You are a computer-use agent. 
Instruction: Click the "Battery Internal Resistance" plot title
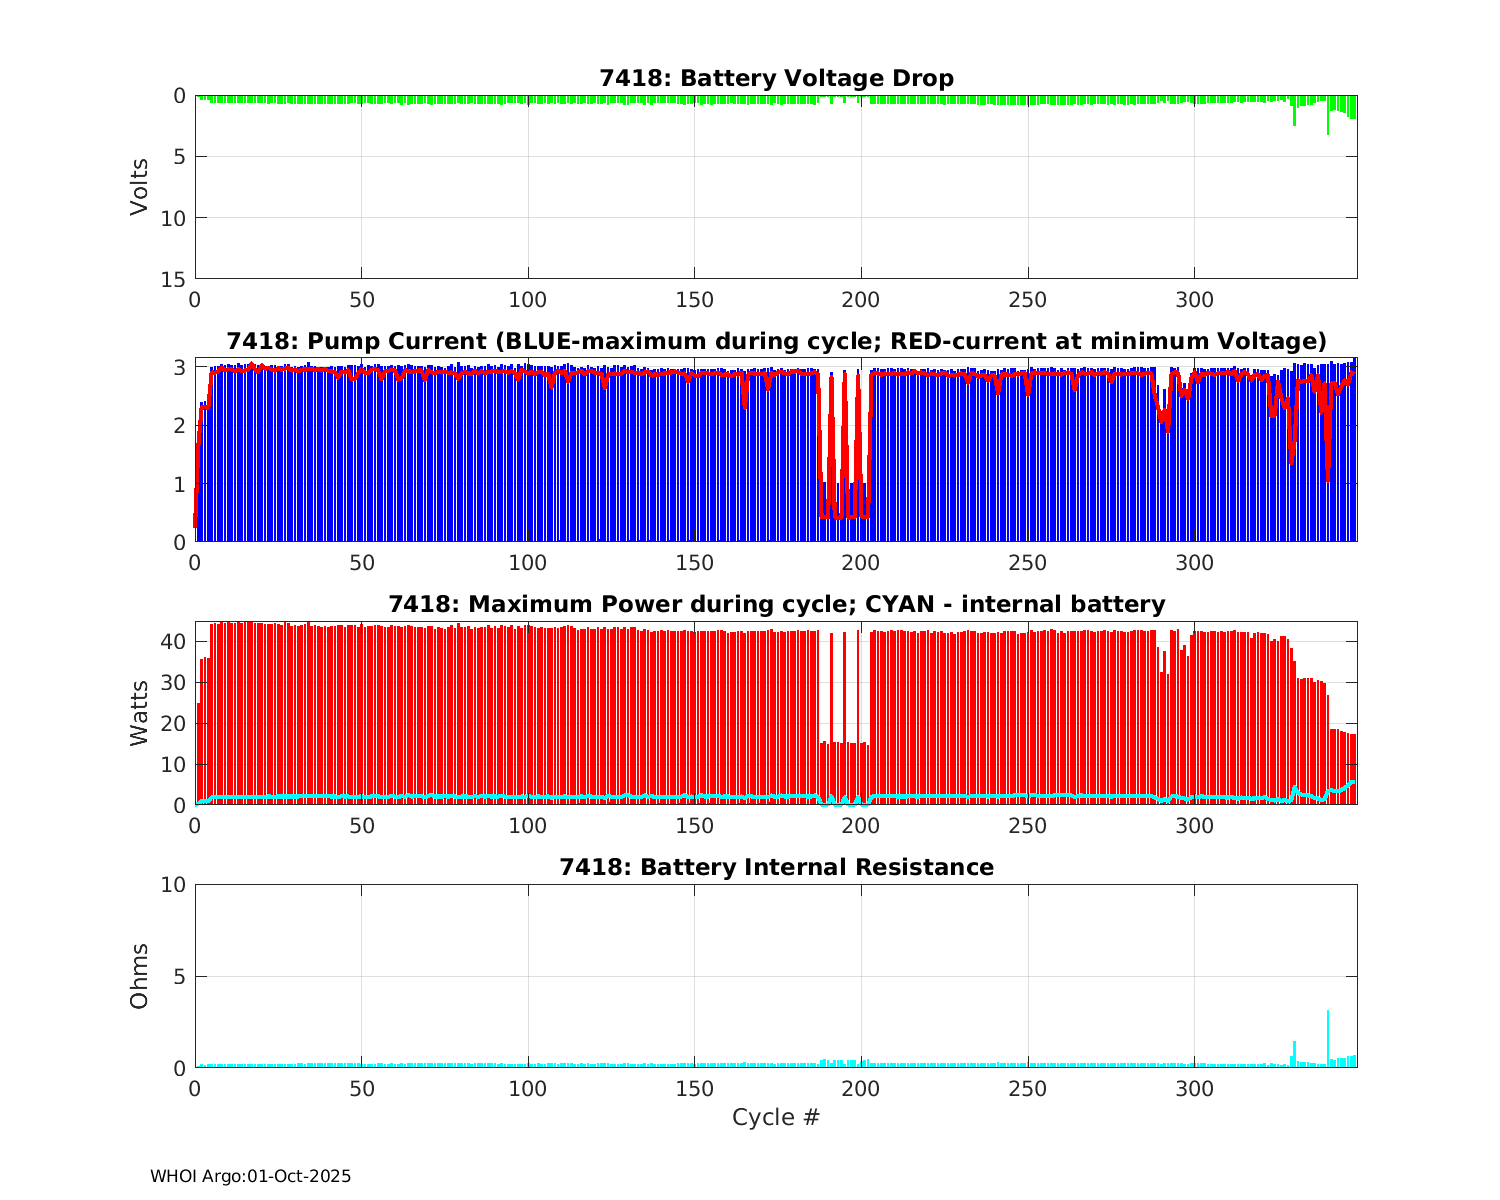pos(776,867)
